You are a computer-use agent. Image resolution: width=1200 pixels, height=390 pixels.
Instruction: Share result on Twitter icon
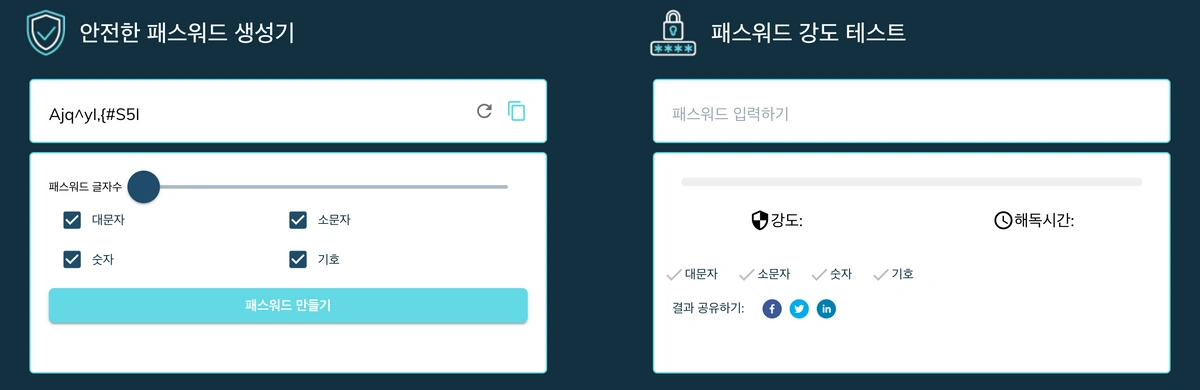click(799, 309)
